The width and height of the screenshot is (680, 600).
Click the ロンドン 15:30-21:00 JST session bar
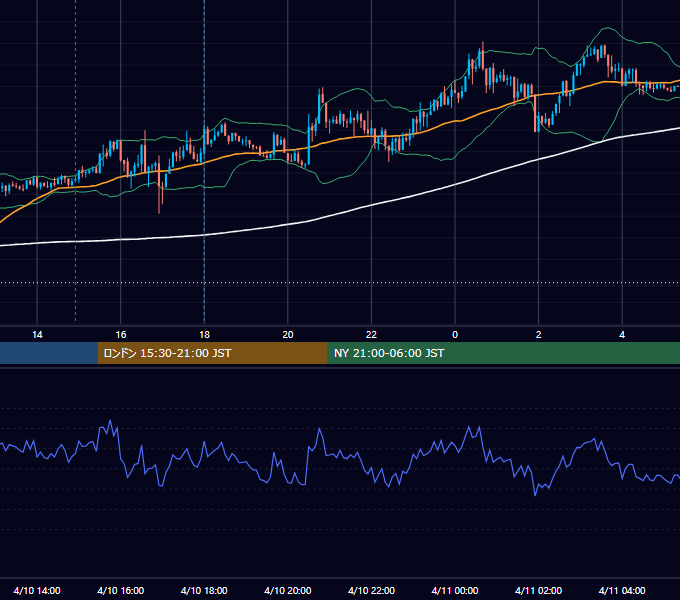coord(212,353)
